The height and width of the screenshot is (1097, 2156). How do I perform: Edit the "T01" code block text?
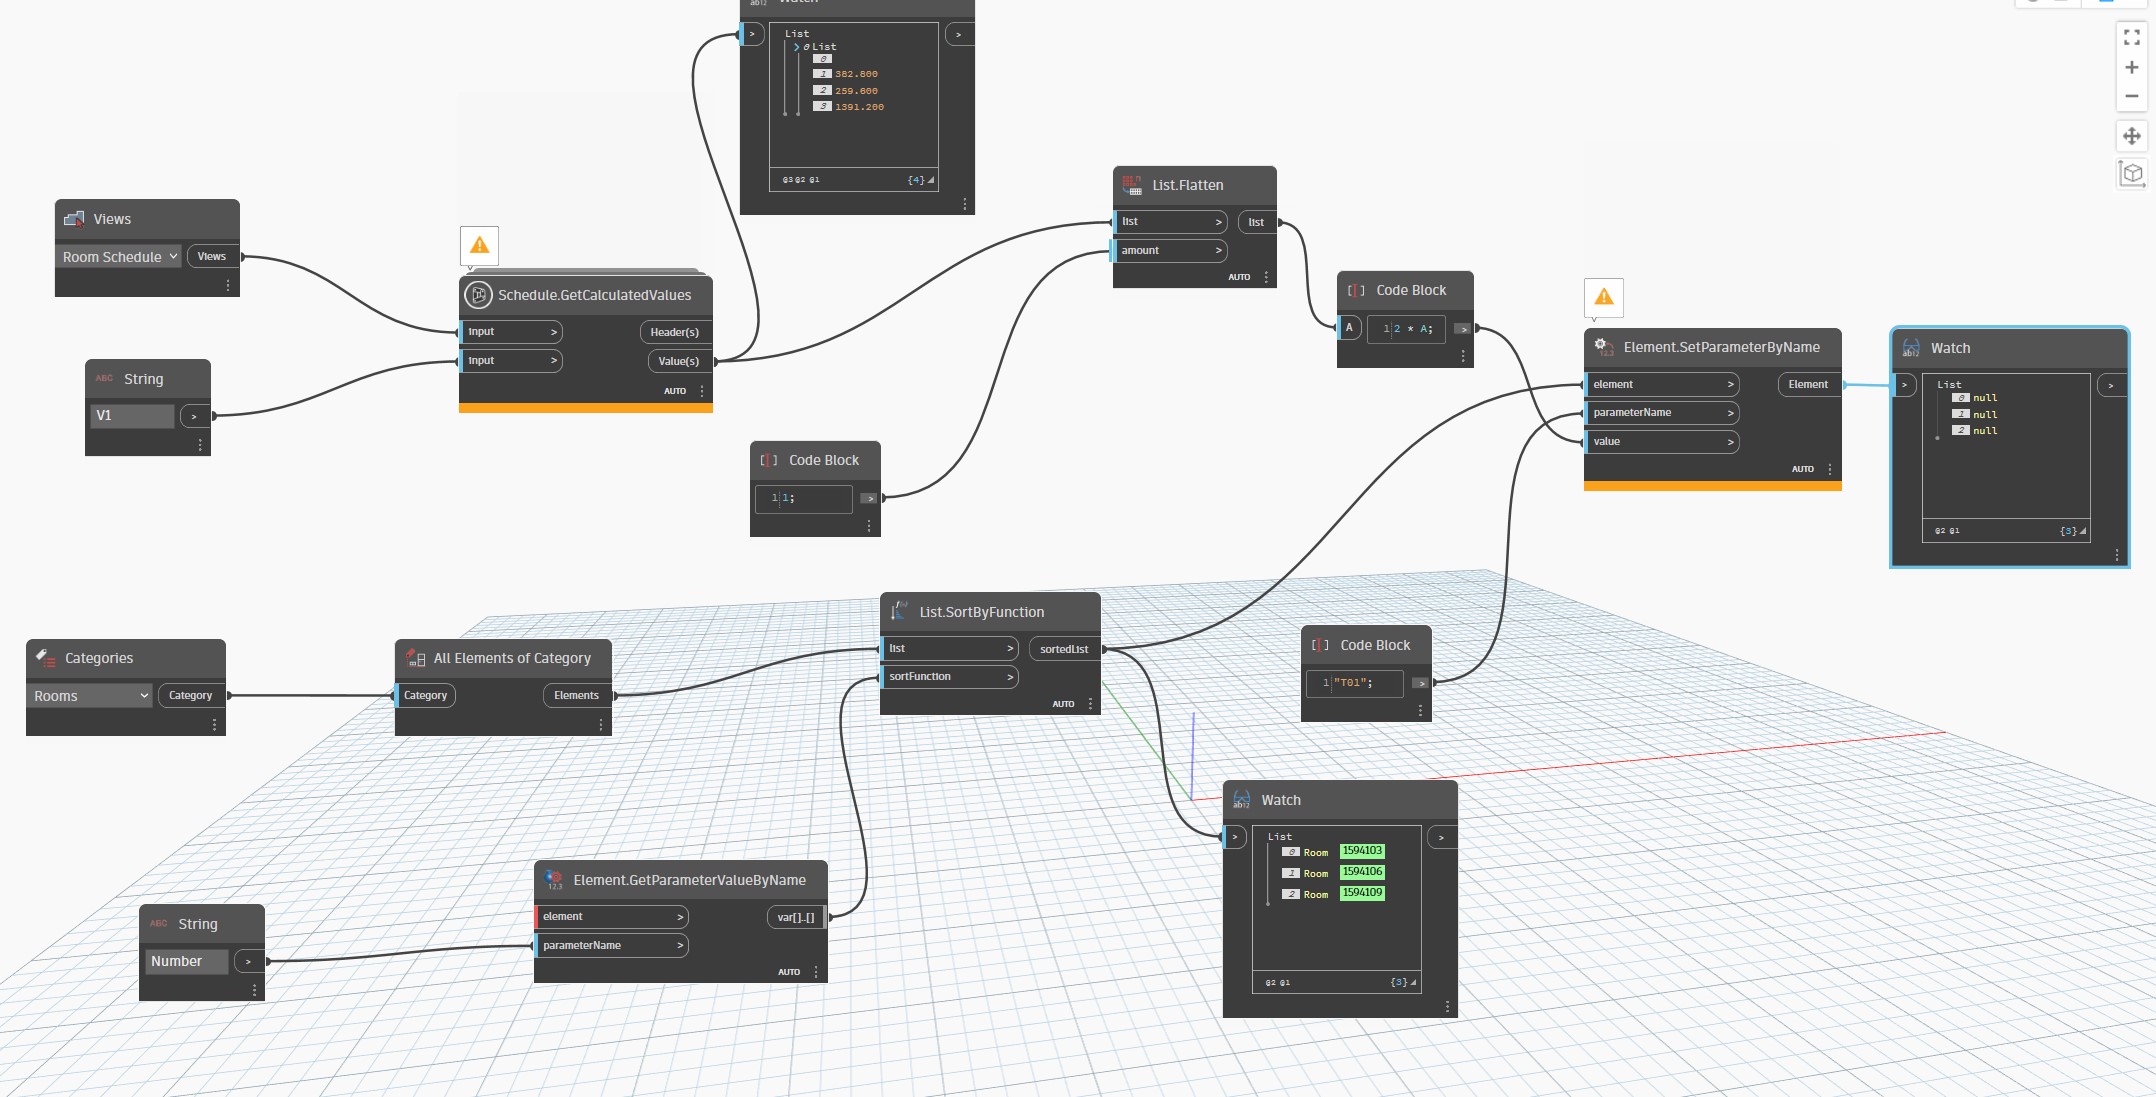point(1354,683)
